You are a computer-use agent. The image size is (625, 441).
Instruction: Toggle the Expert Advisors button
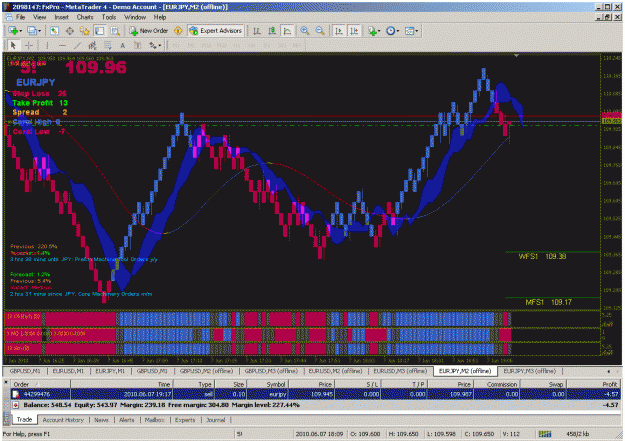point(216,31)
